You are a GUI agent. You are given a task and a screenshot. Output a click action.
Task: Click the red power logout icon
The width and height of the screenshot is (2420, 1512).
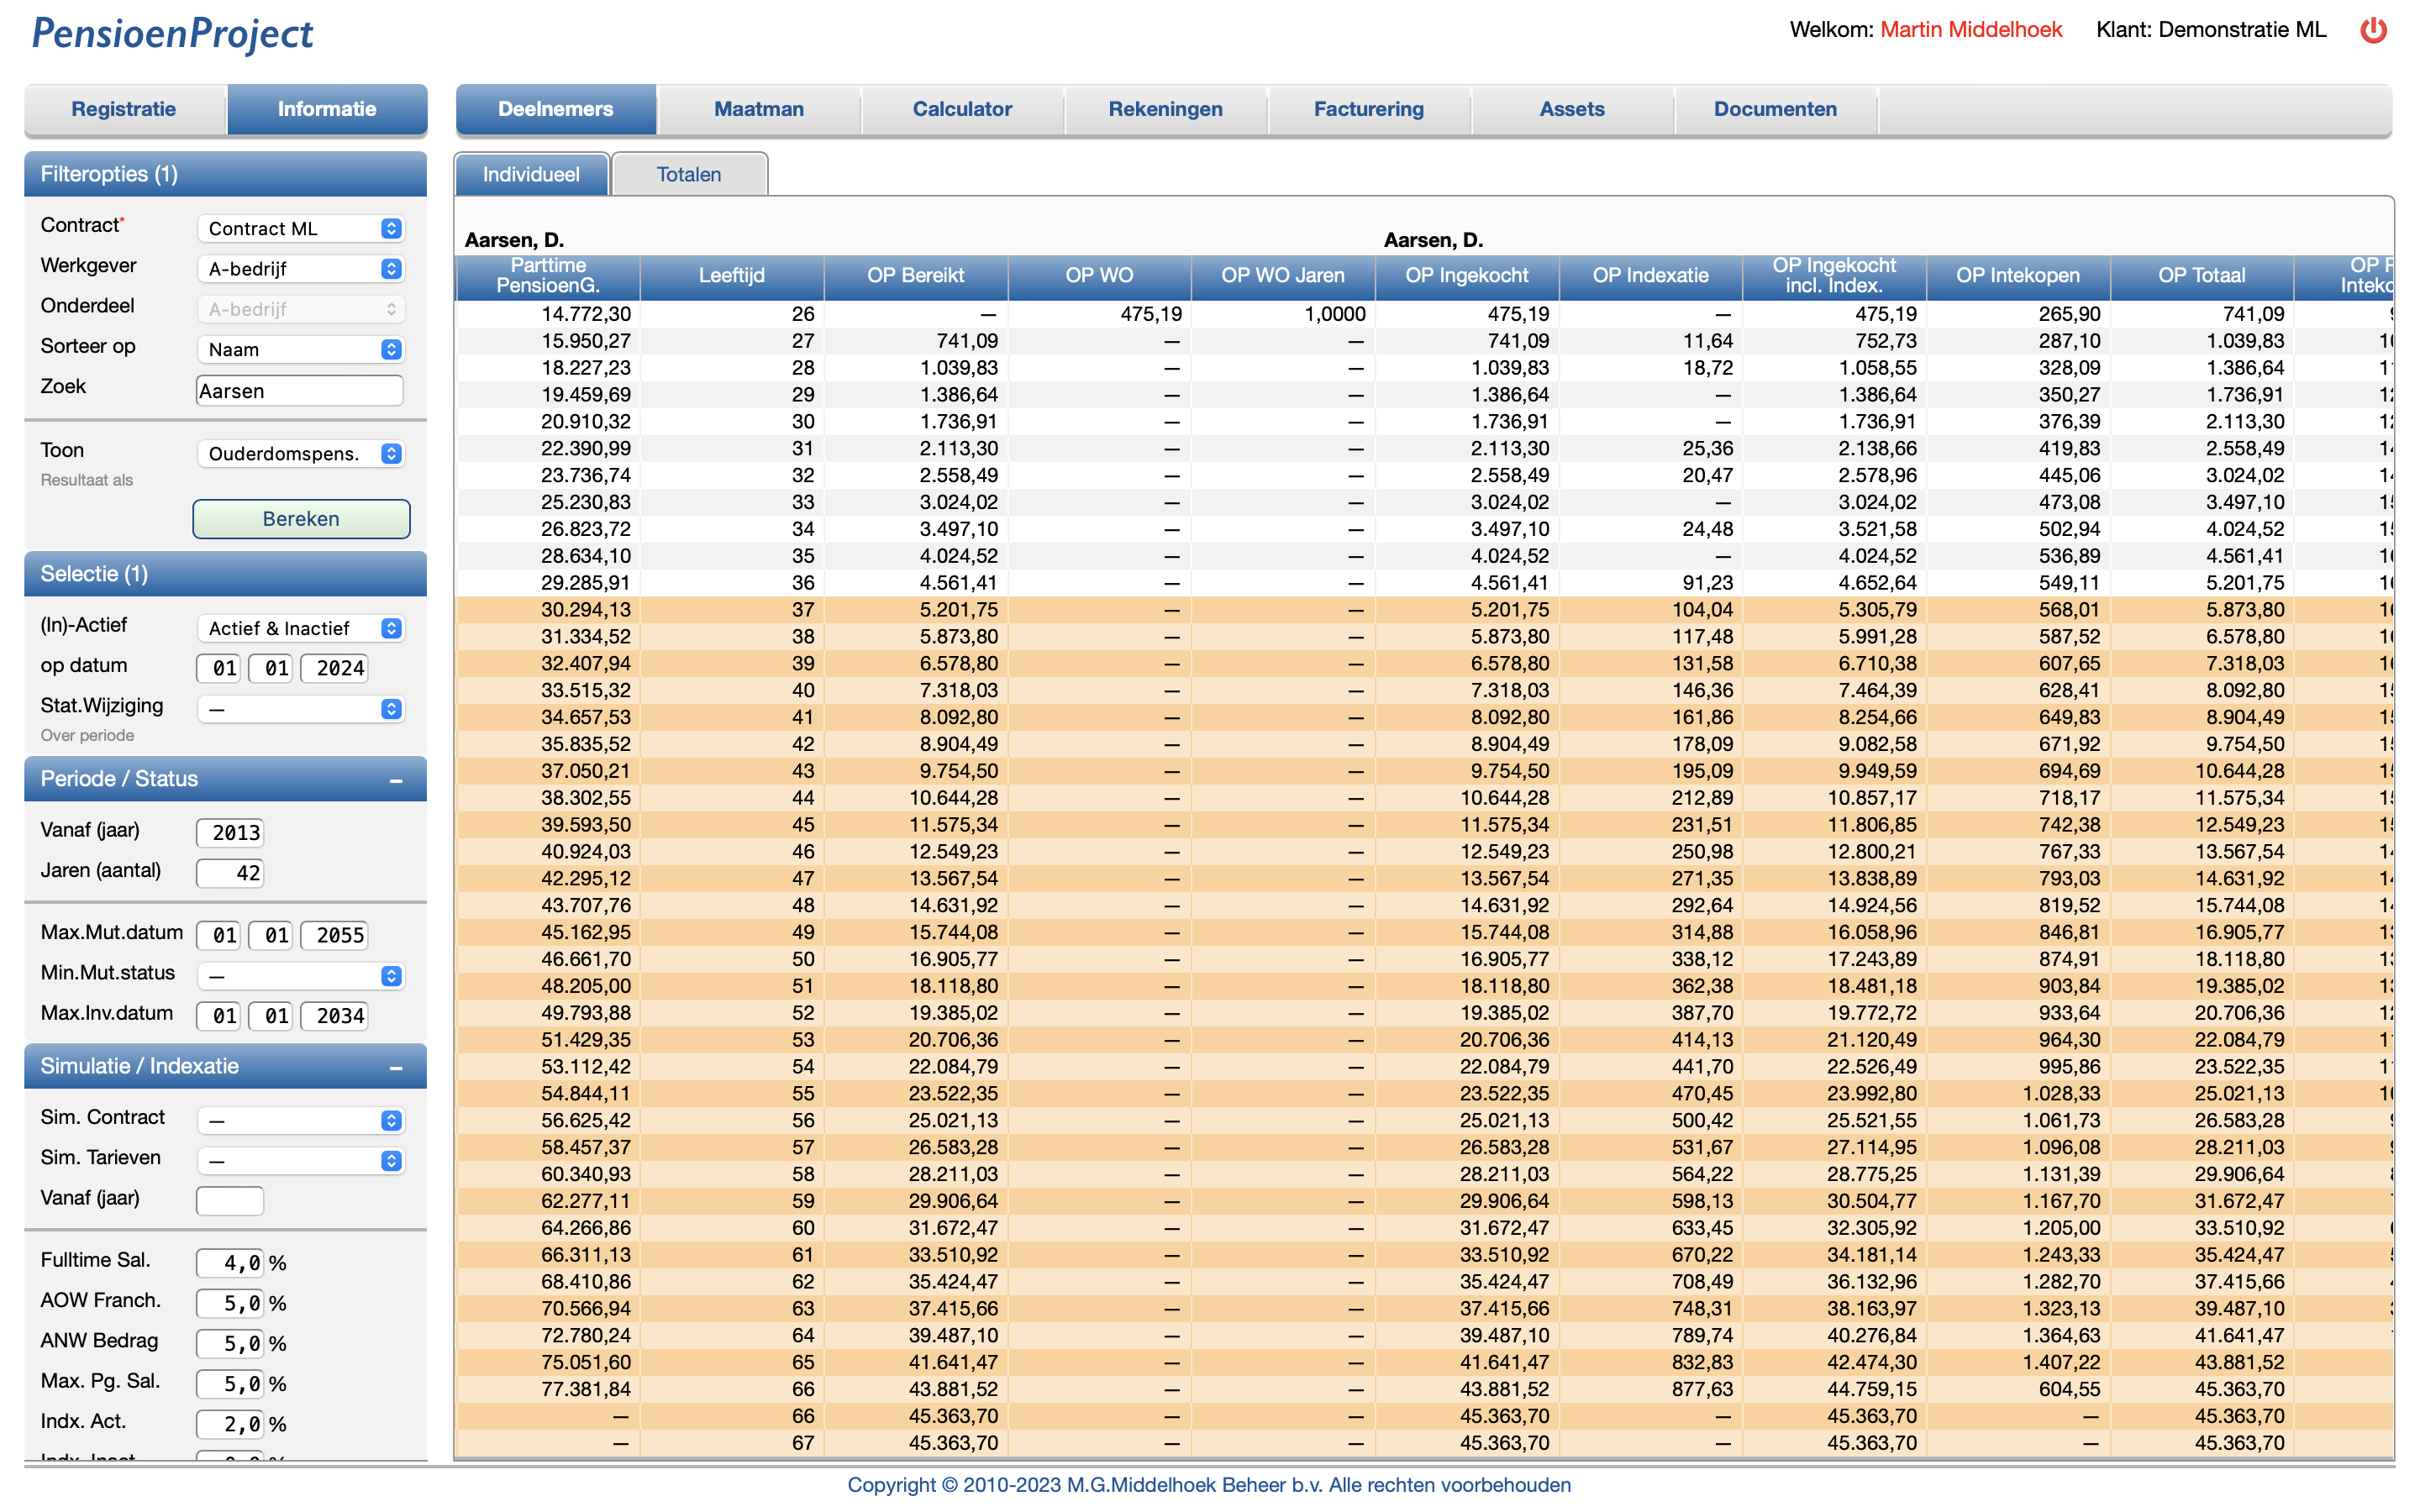coord(2372,30)
